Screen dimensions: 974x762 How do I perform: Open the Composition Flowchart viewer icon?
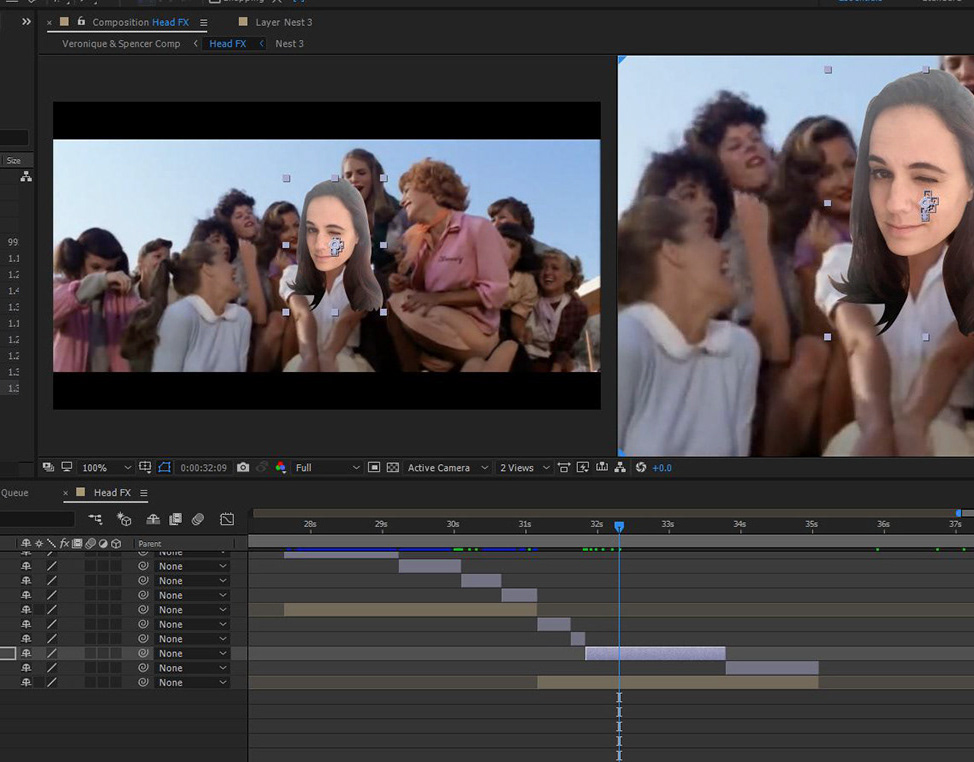pos(620,467)
